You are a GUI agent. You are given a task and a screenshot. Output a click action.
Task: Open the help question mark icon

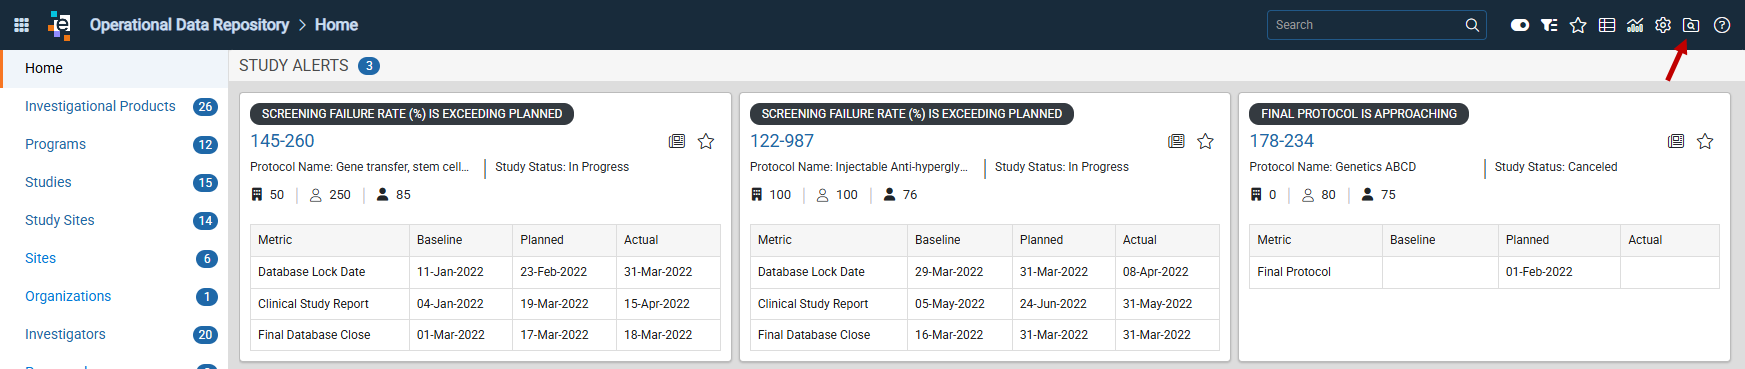1722,25
